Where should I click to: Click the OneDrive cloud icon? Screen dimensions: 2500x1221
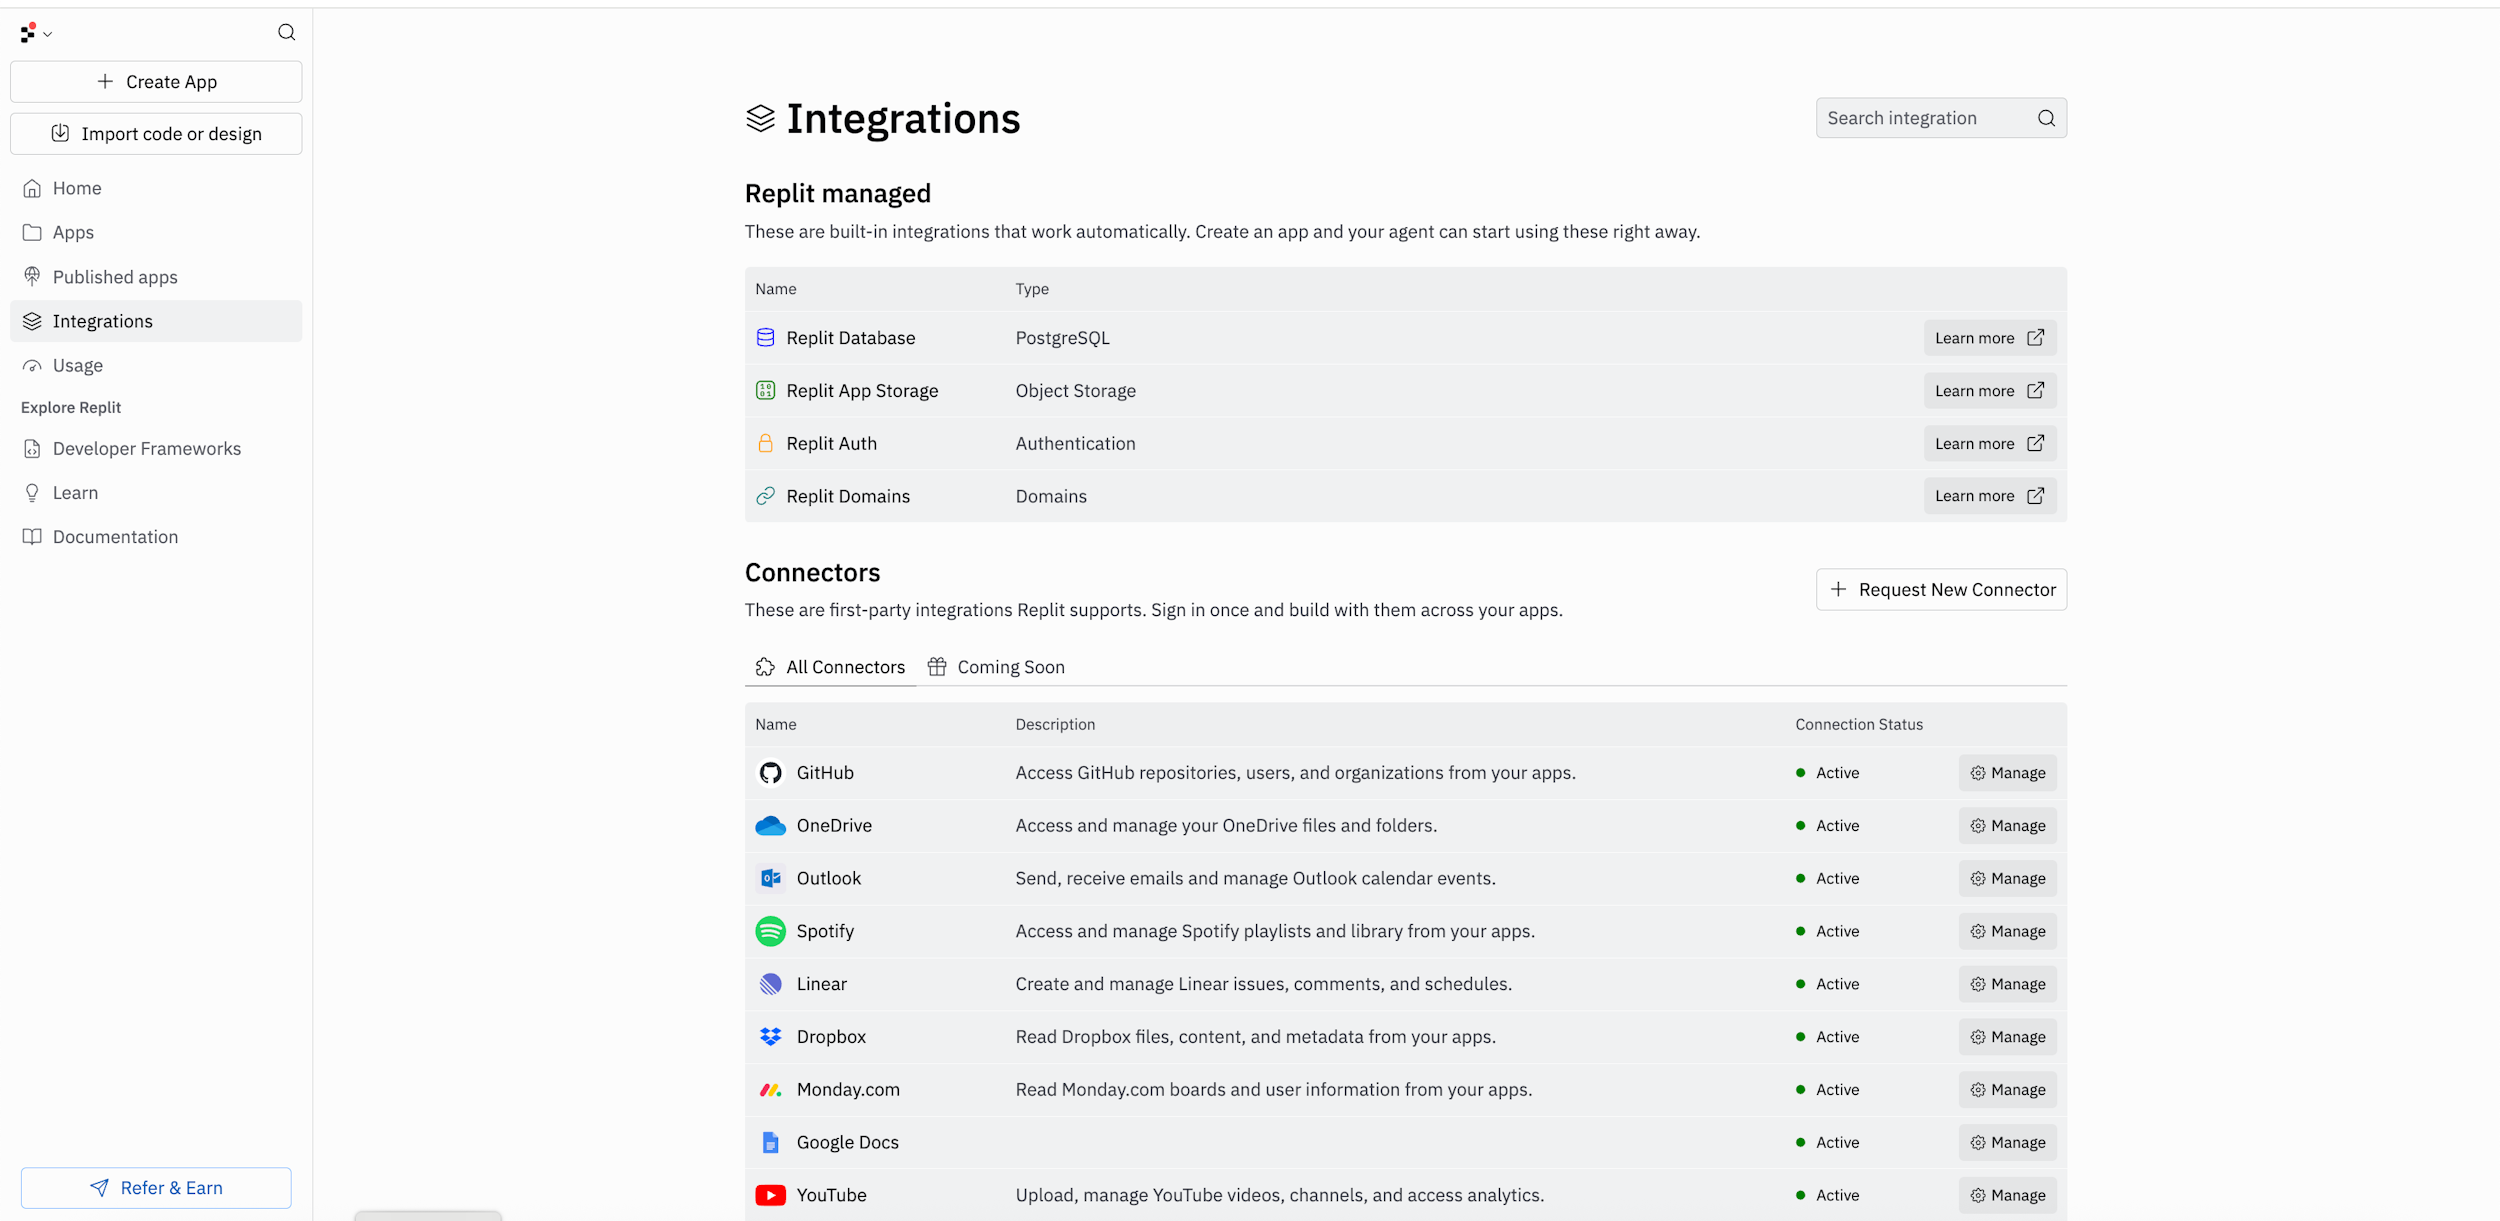tap(770, 826)
